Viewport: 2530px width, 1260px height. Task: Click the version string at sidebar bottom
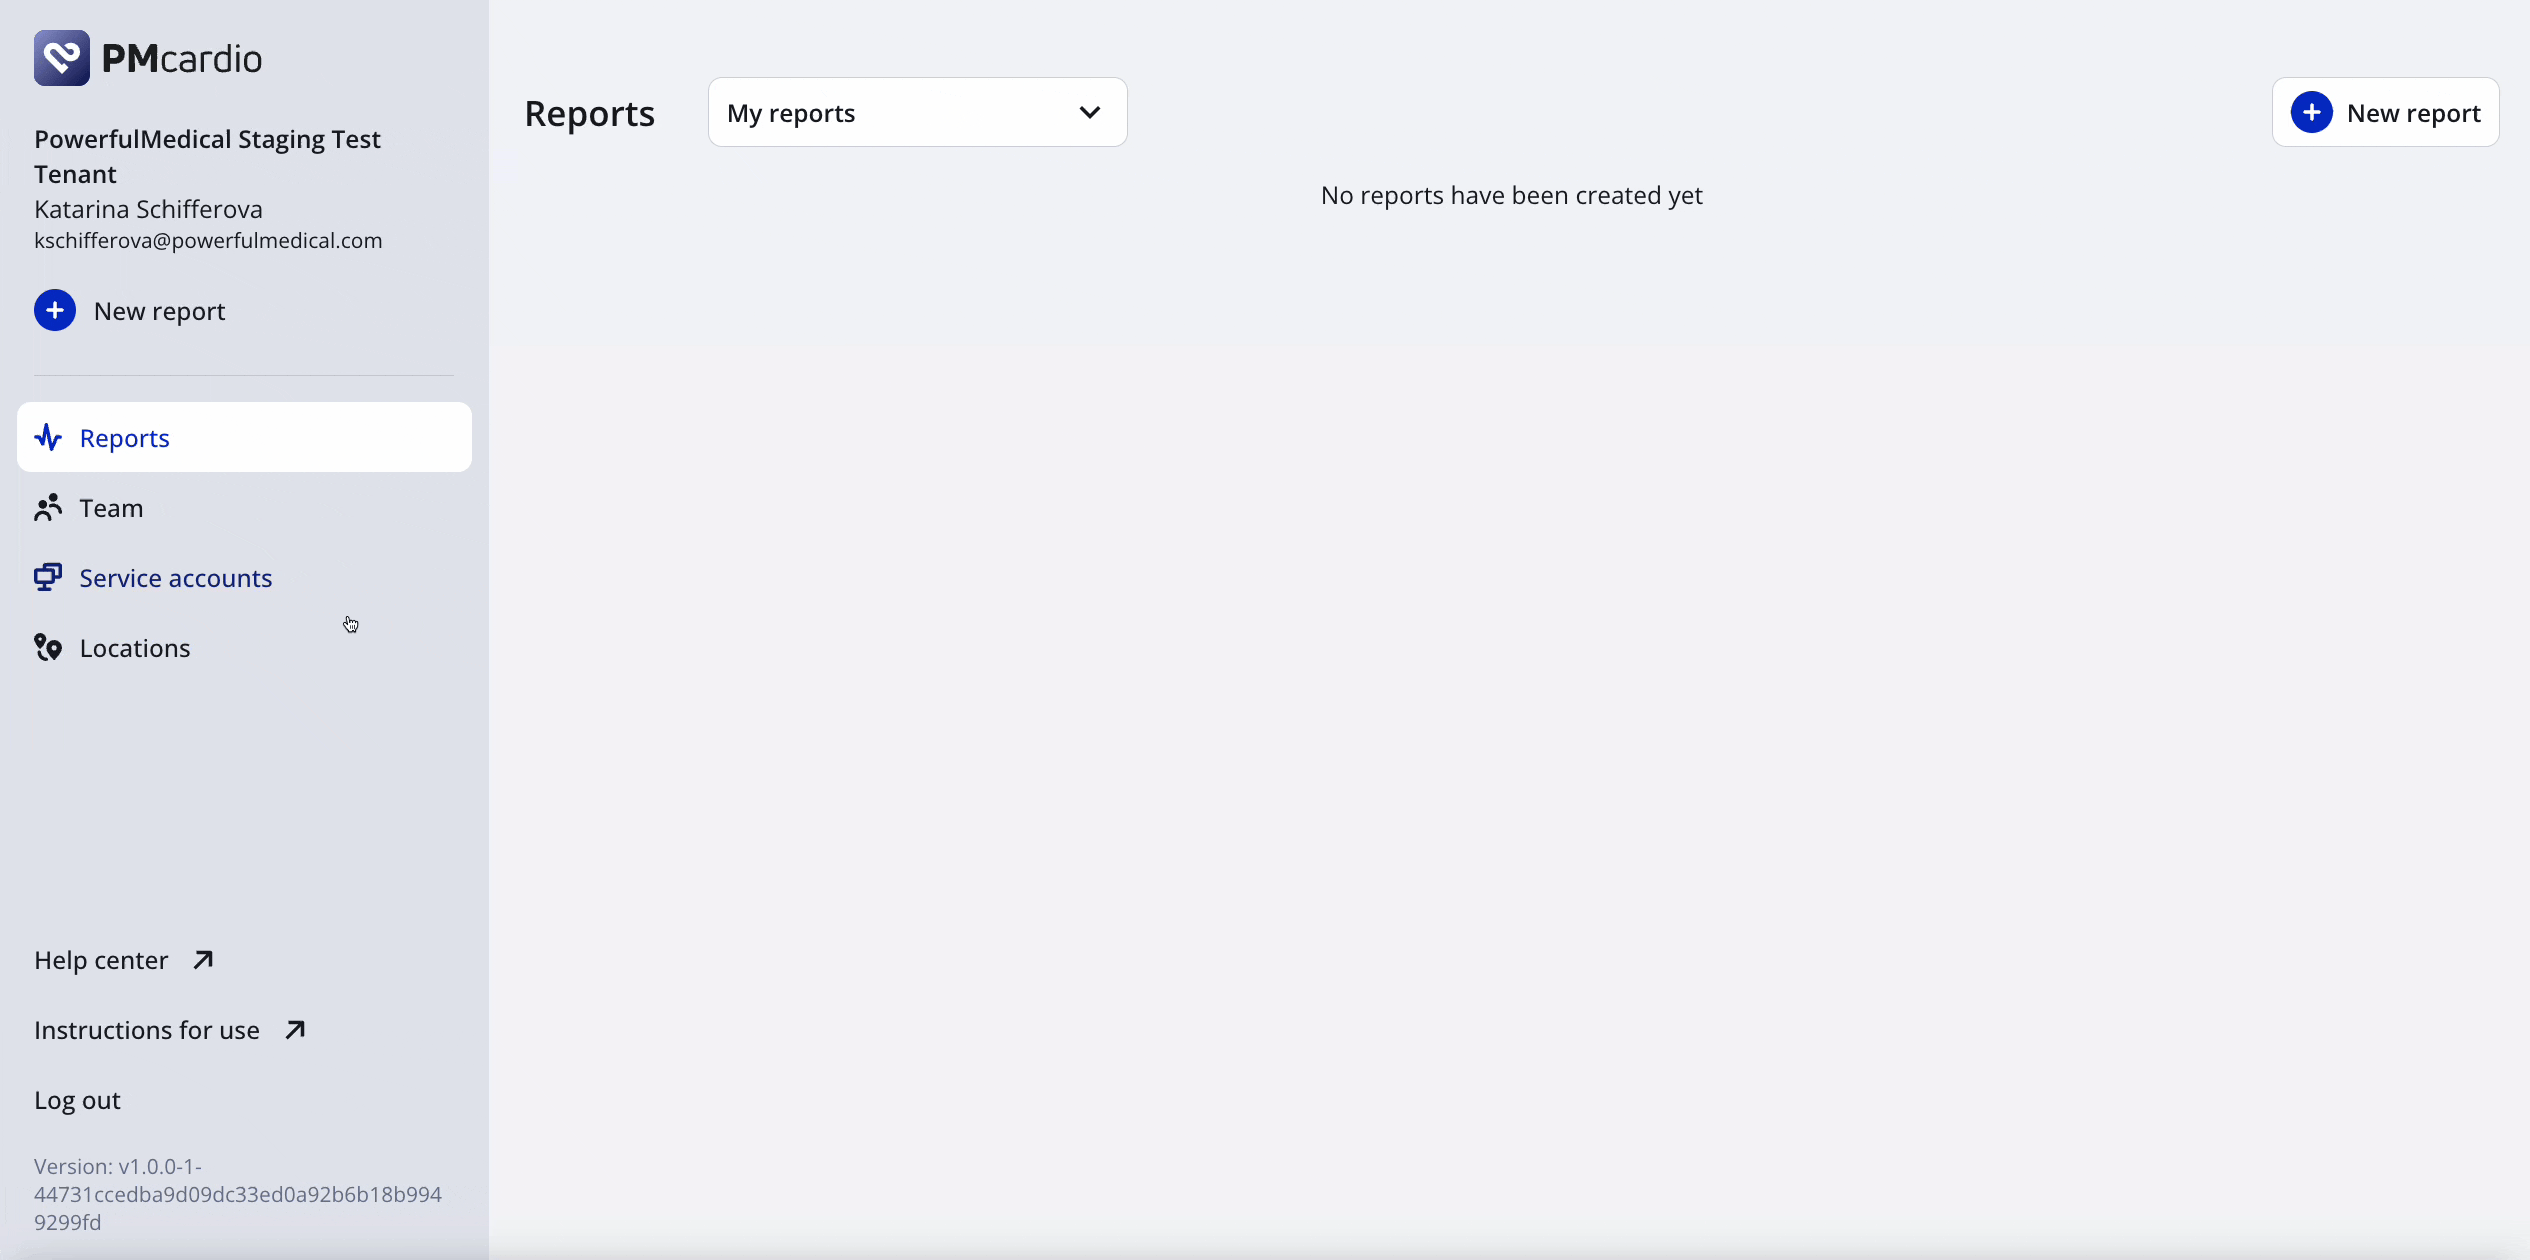pos(238,1194)
